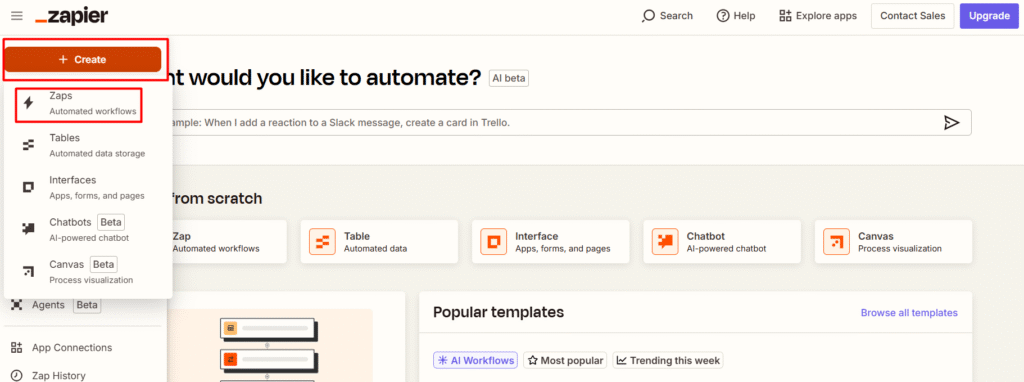This screenshot has width=1024, height=382.
Task: Click the App Connections sidebar icon
Action: point(16,347)
